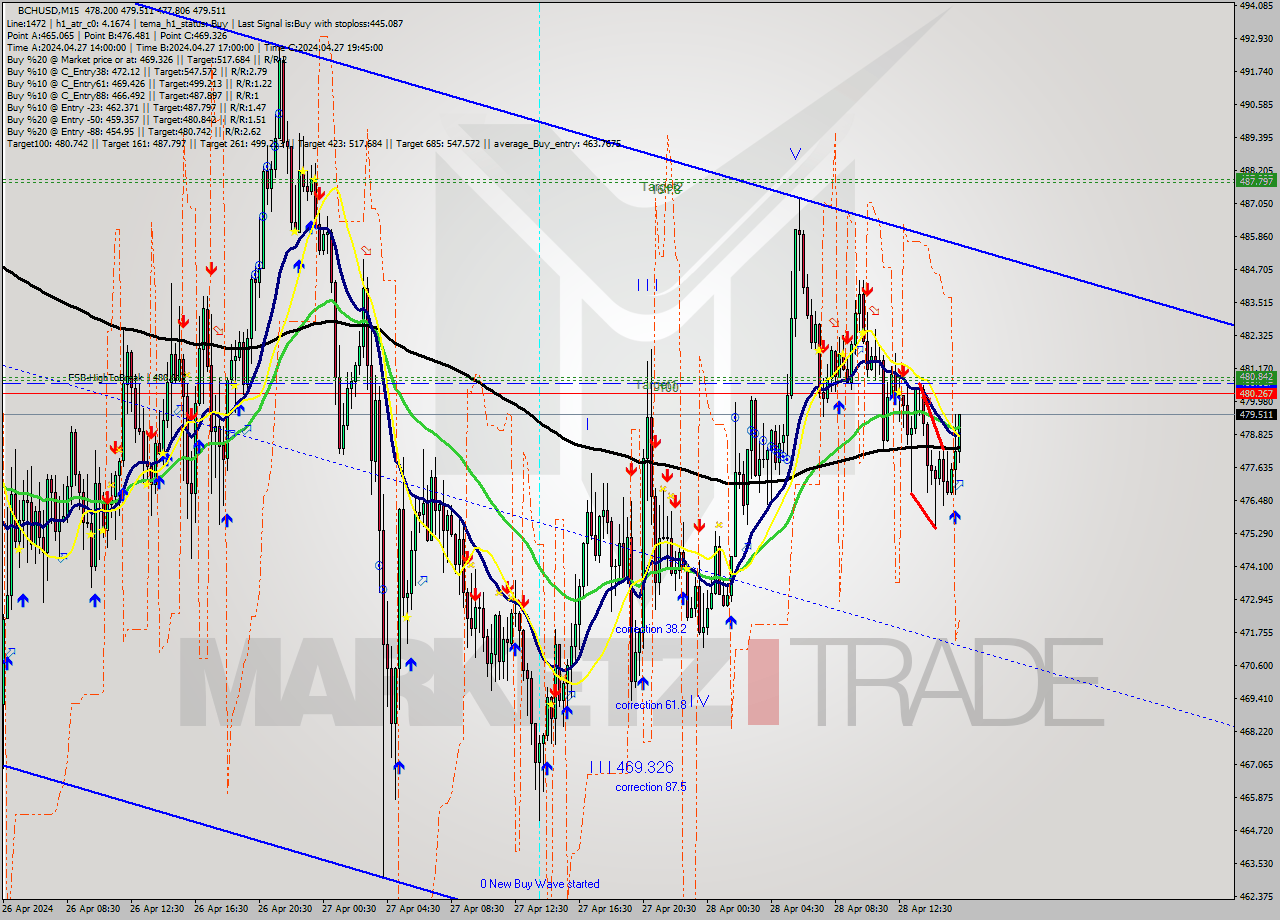
Task: Click the '26 Apr 20:30' time axis label
Action: [287, 909]
